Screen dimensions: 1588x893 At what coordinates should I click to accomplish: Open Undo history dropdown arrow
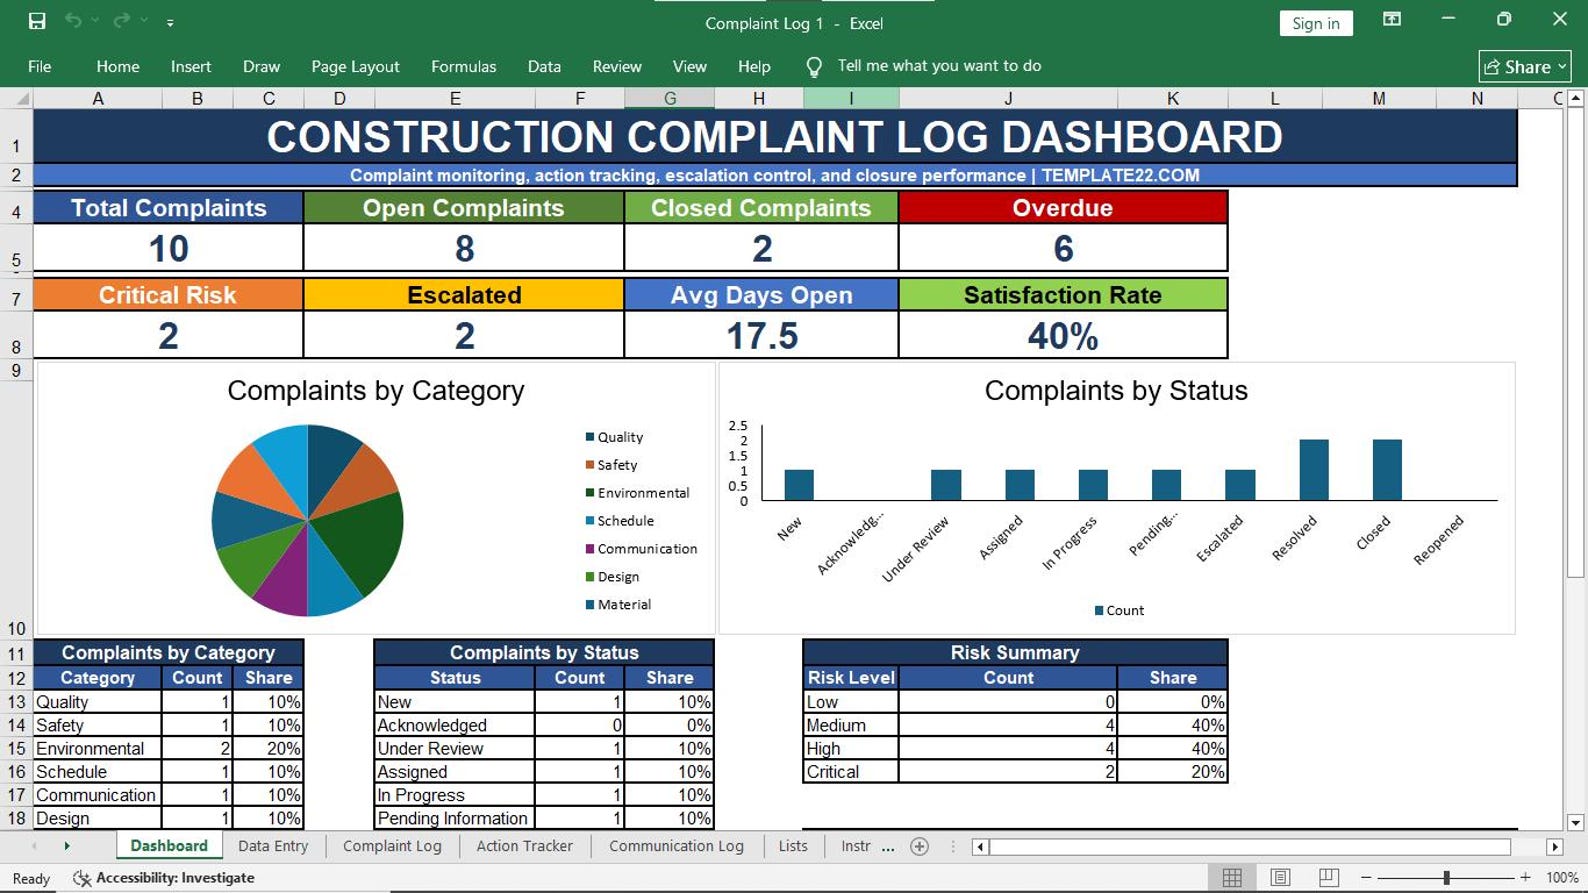click(95, 21)
